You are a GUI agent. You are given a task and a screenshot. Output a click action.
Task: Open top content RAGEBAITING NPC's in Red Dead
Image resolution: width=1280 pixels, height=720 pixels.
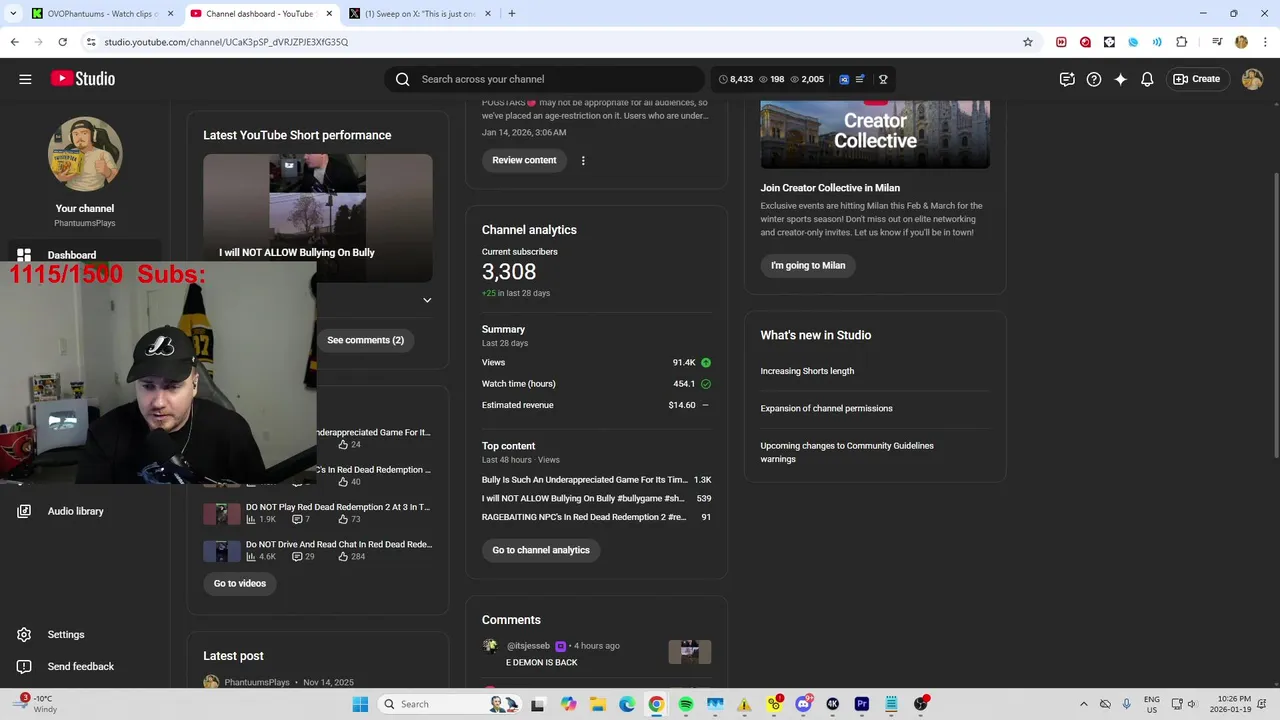584,517
